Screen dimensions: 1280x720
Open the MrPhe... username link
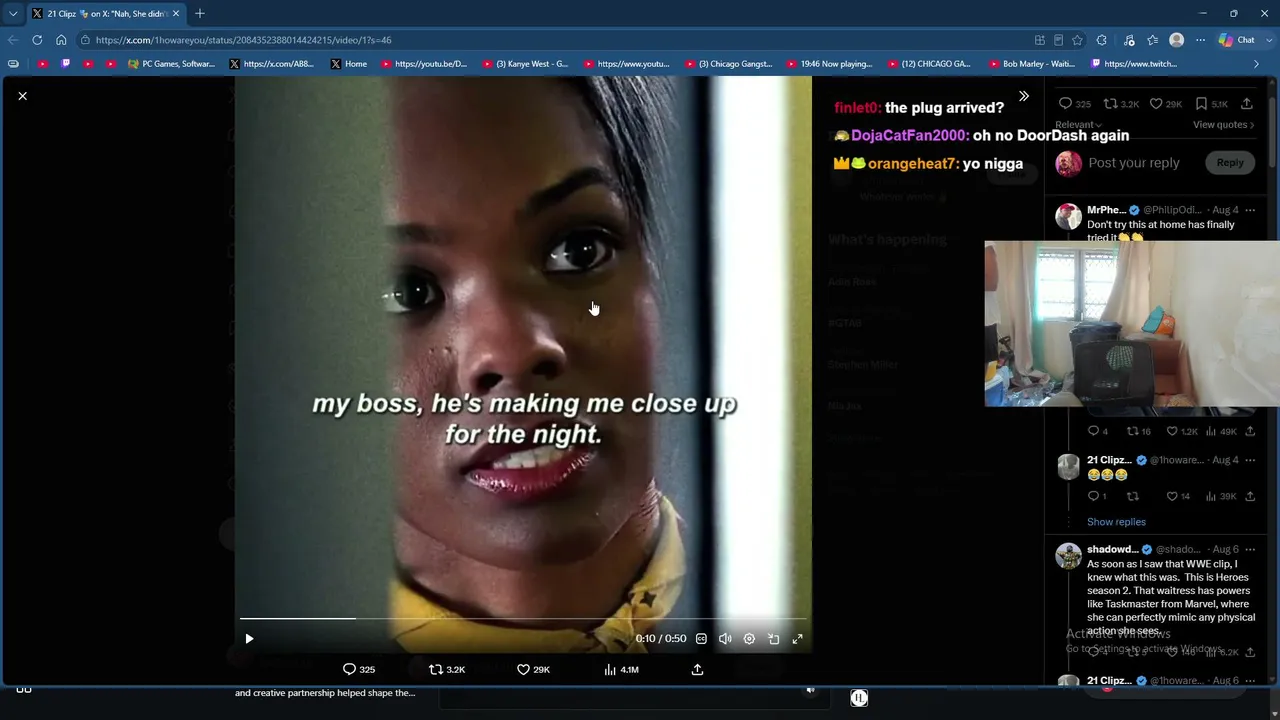pyautogui.click(x=1106, y=210)
